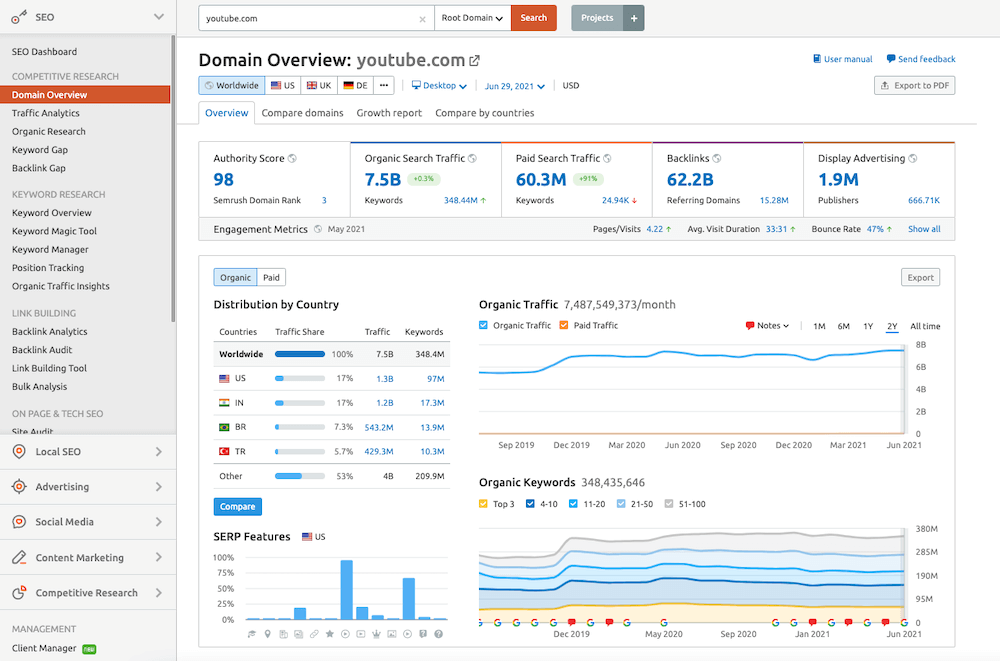Click the Local SEO pin icon

(x=19, y=452)
